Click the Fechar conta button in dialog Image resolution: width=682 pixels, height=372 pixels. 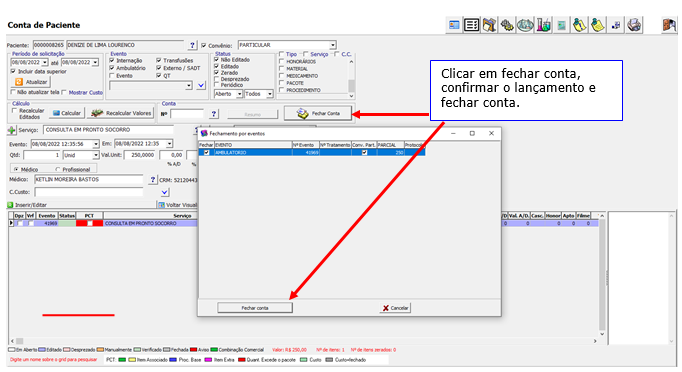tap(255, 308)
